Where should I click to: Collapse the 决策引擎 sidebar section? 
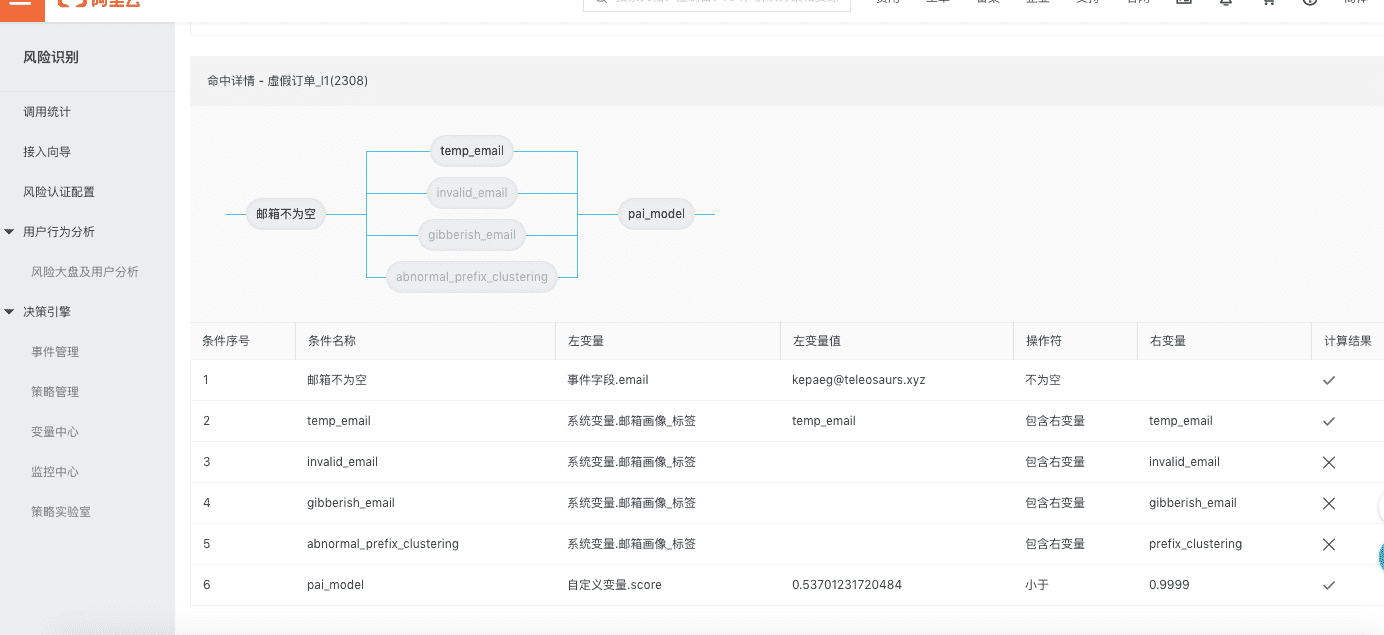[10, 312]
